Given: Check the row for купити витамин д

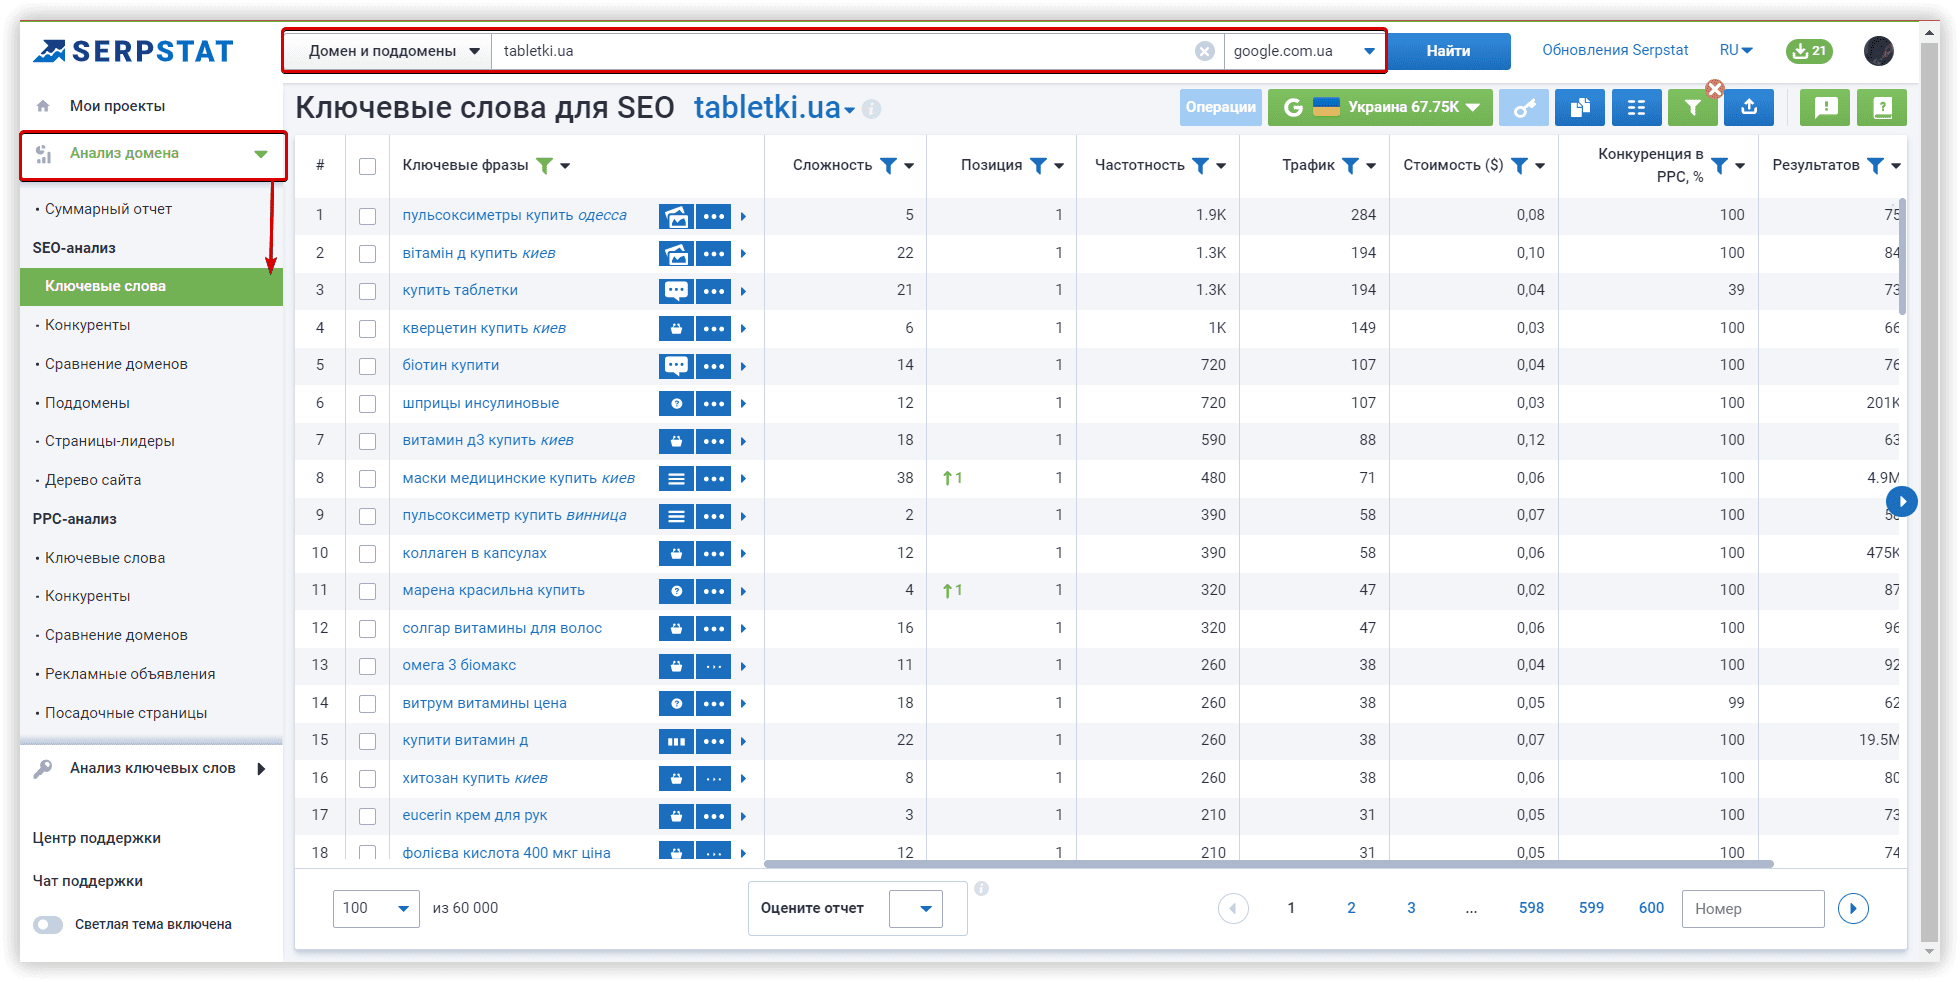Looking at the screenshot, I should 368,741.
